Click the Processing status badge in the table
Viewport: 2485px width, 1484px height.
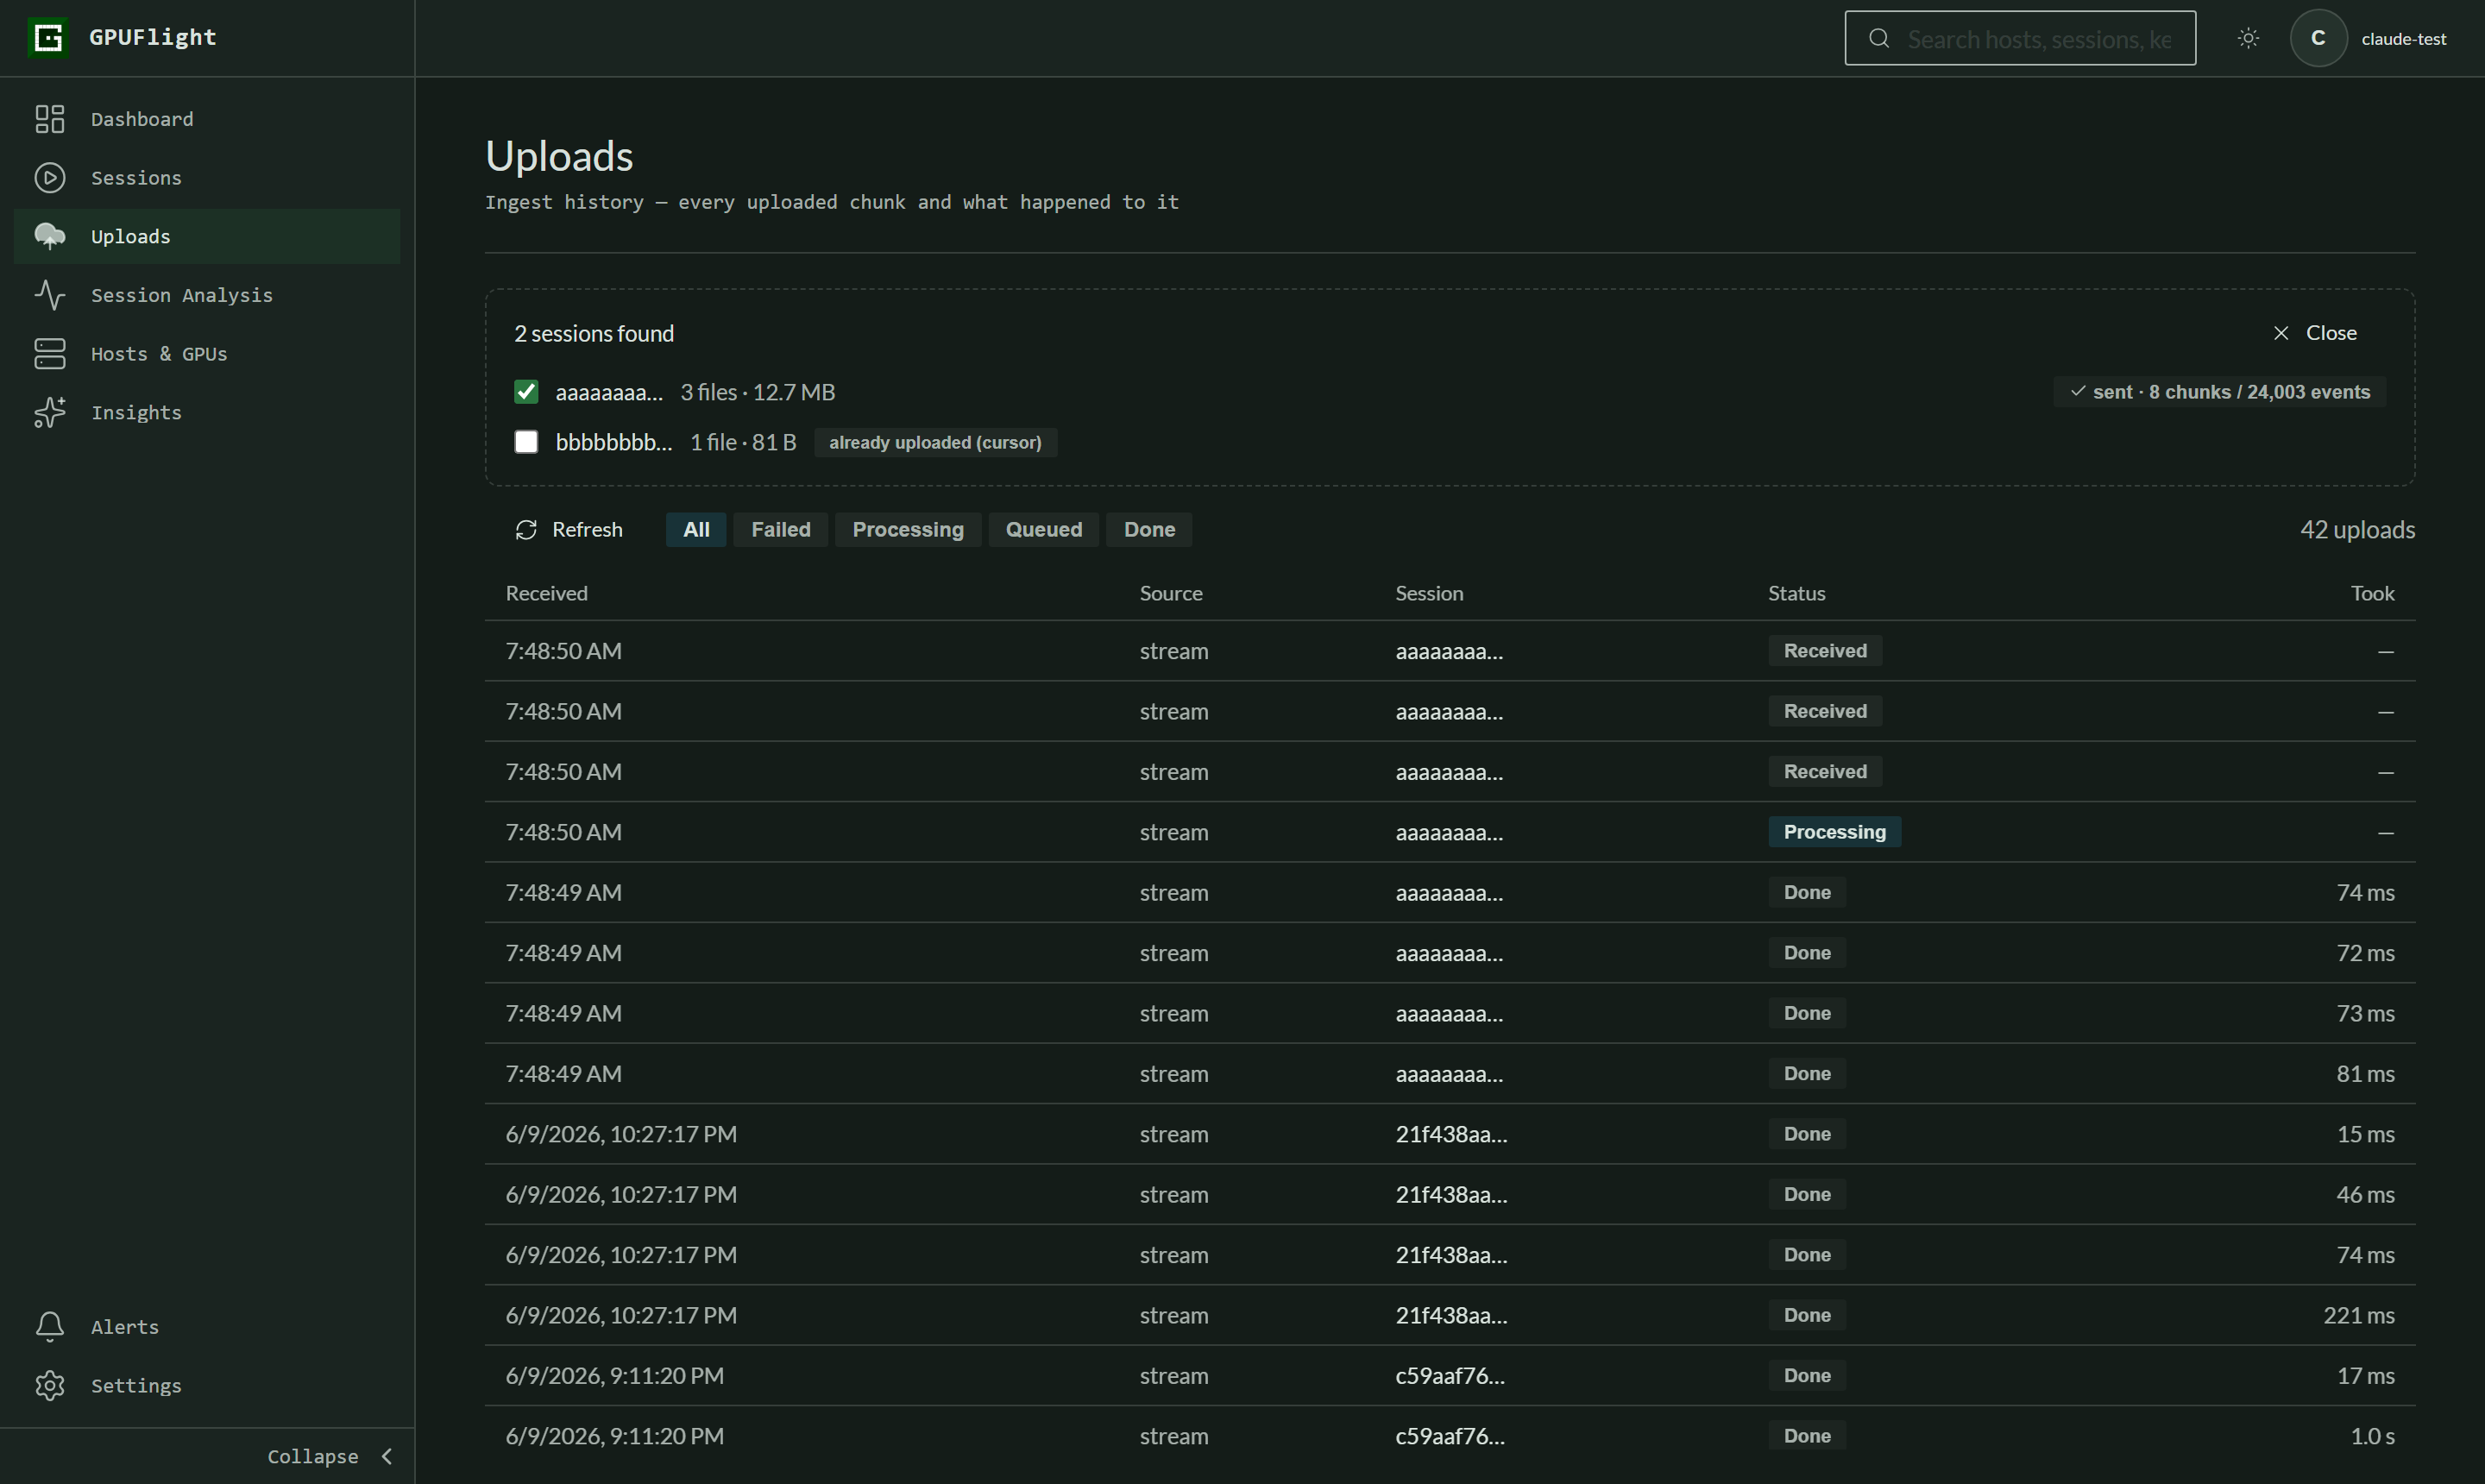pos(1834,832)
